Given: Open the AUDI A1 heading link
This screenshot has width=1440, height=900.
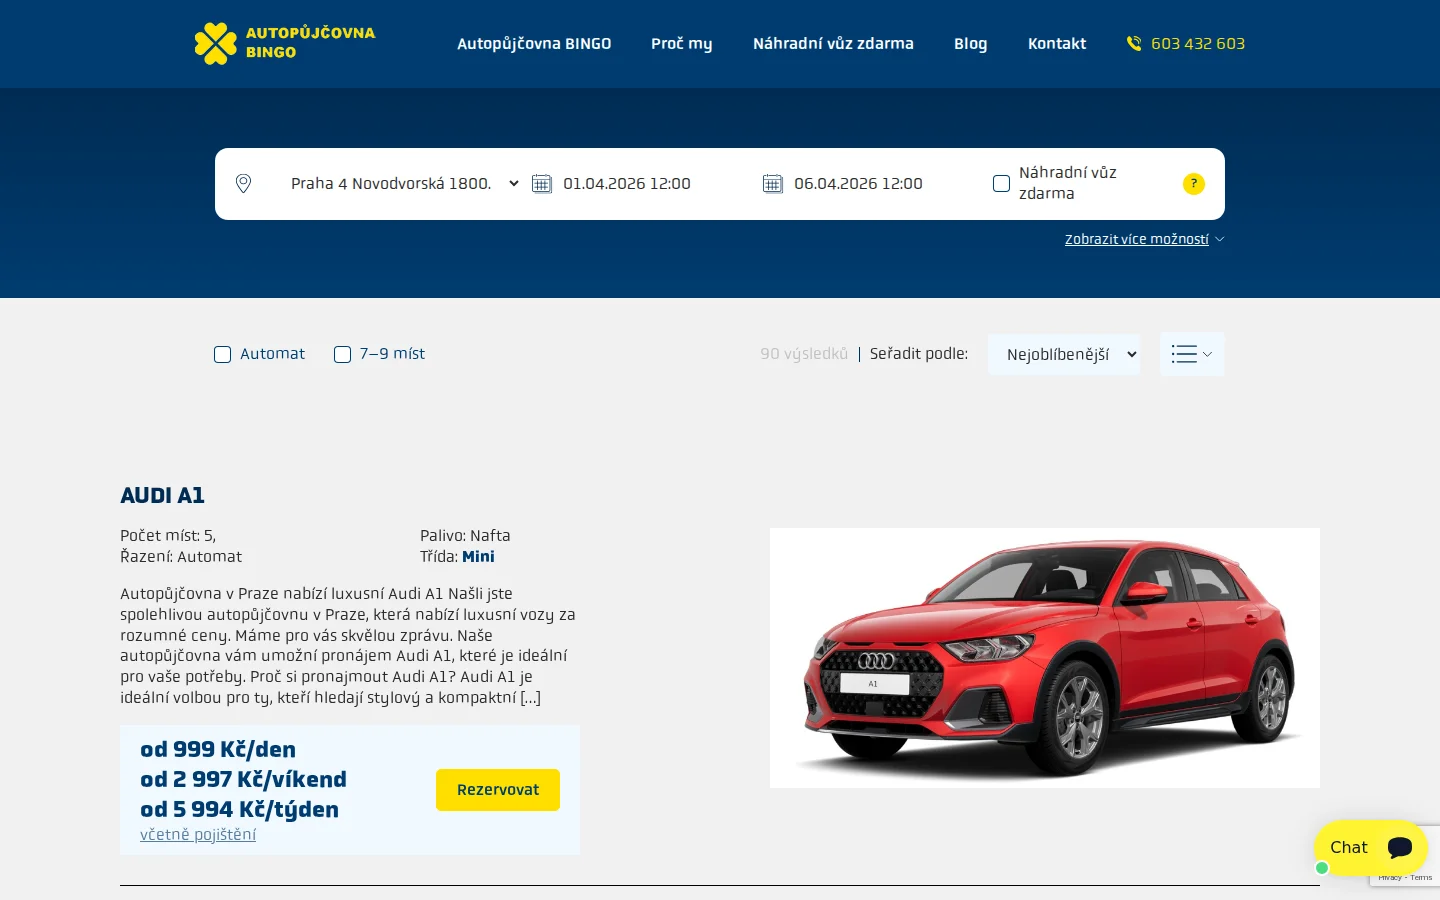Looking at the screenshot, I should (x=162, y=495).
